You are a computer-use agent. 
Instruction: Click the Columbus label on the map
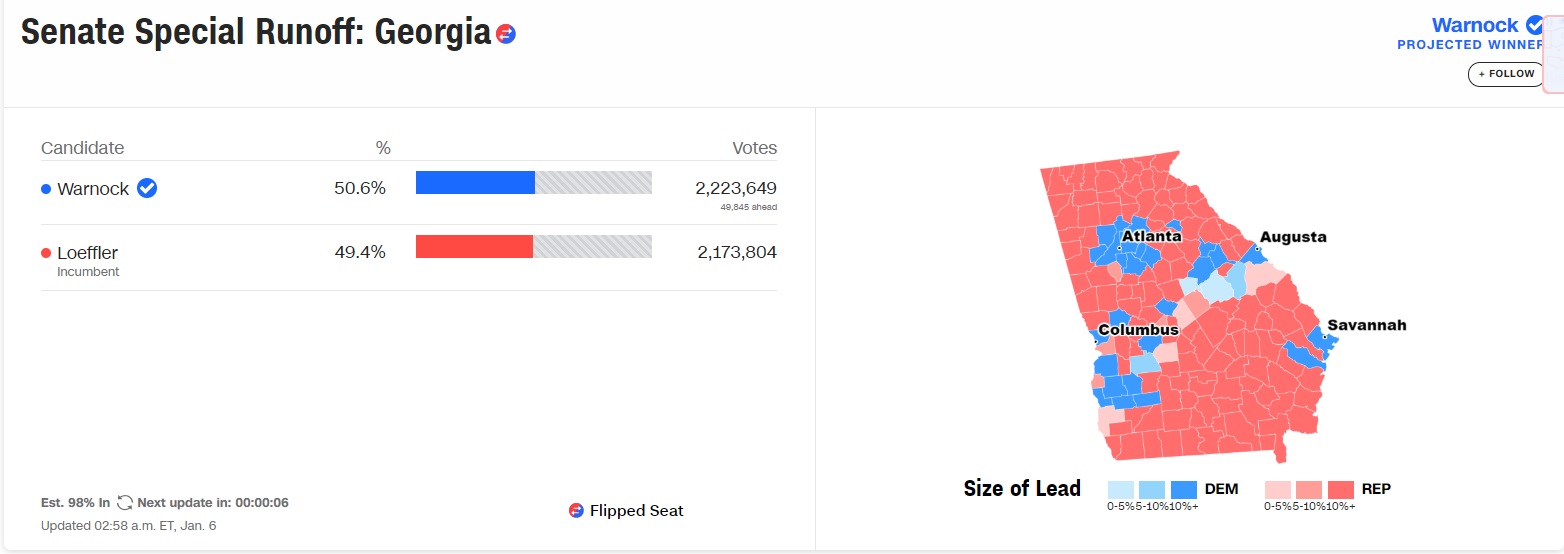point(1138,330)
